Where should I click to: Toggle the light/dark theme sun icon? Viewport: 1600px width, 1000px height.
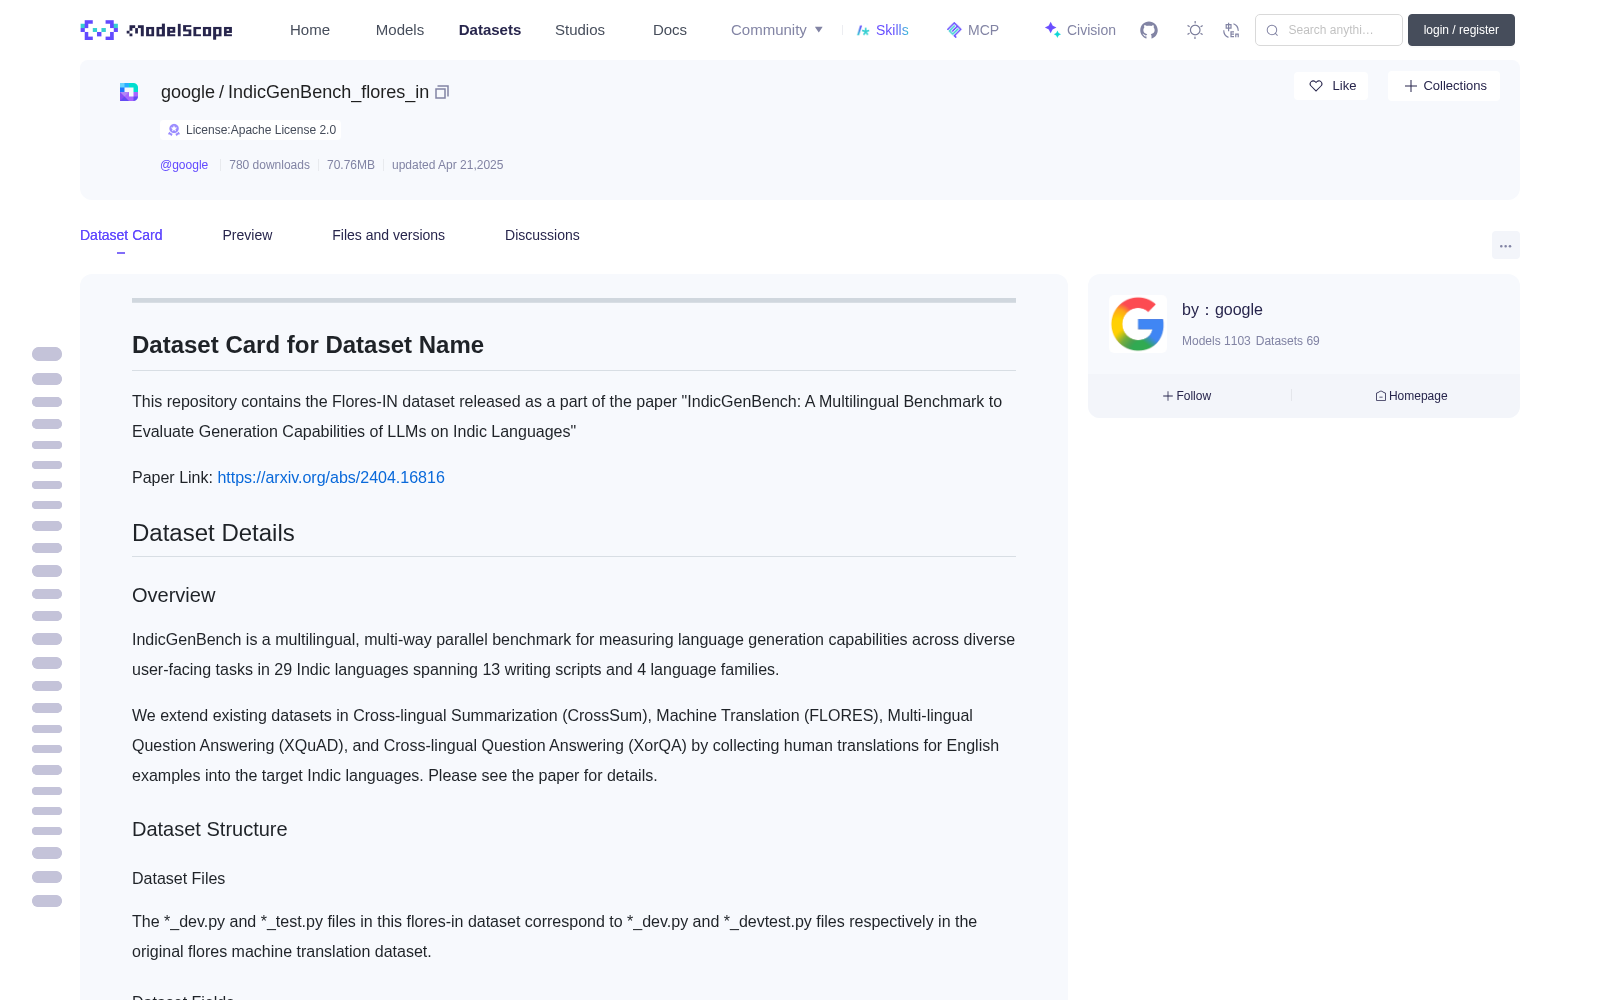coord(1195,30)
